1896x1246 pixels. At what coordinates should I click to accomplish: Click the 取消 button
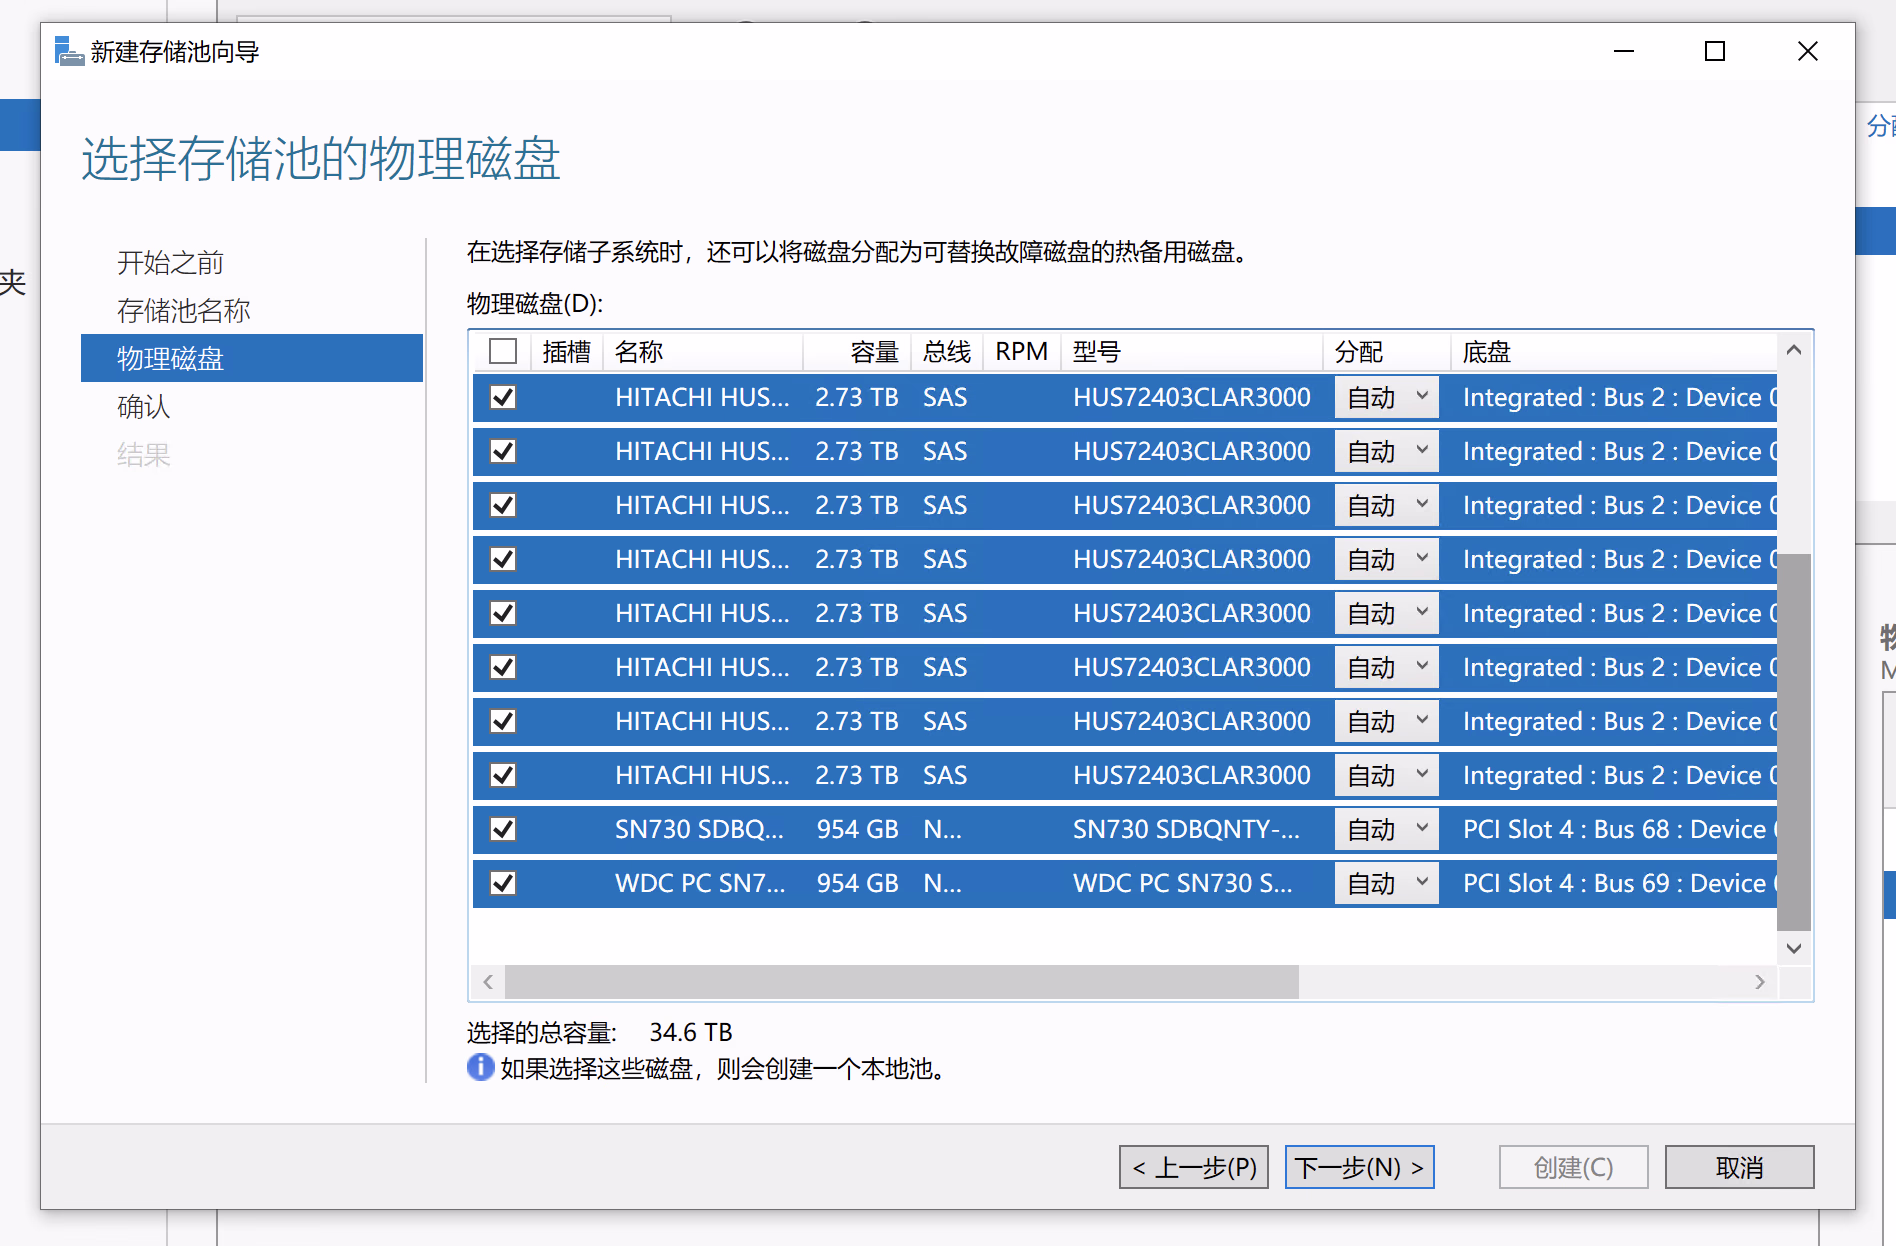pyautogui.click(x=1739, y=1167)
